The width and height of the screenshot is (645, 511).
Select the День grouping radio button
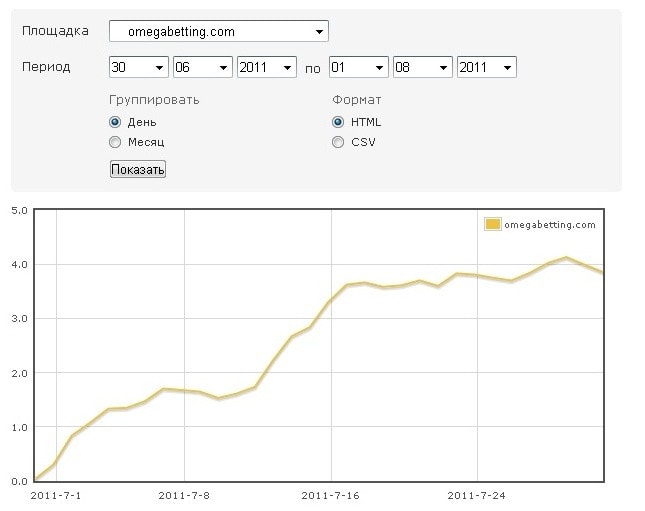pyautogui.click(x=115, y=122)
